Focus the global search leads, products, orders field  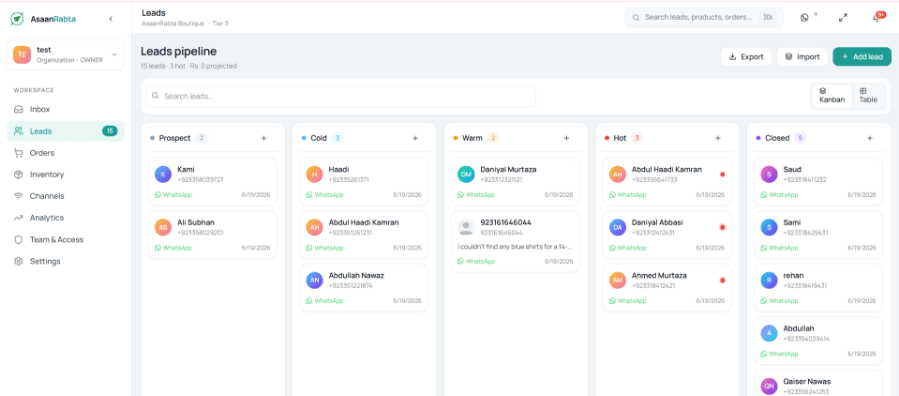point(704,17)
